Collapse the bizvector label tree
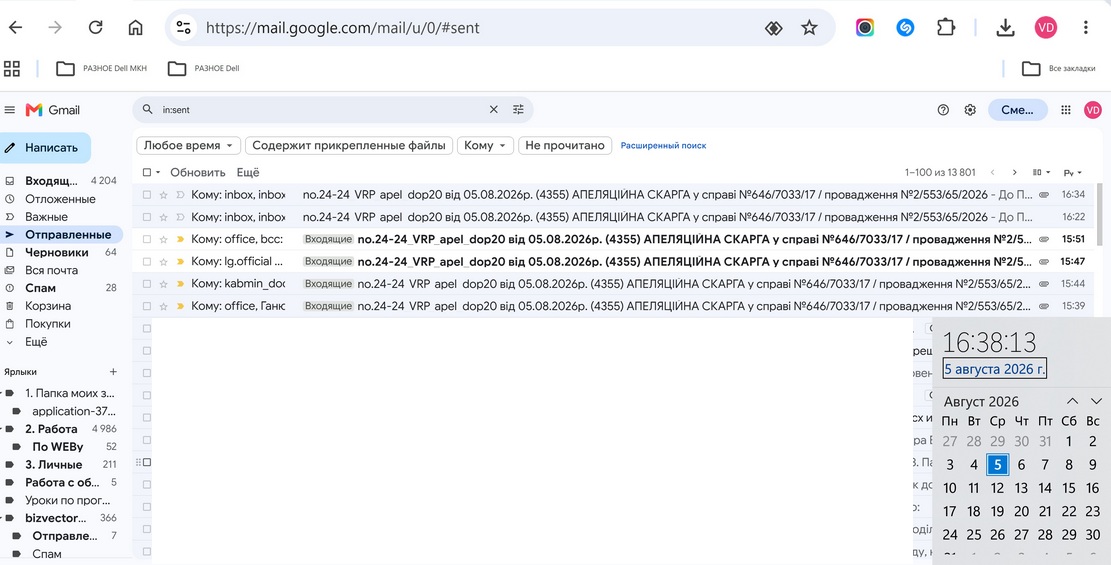The height and width of the screenshot is (565, 1111). [x=3, y=518]
